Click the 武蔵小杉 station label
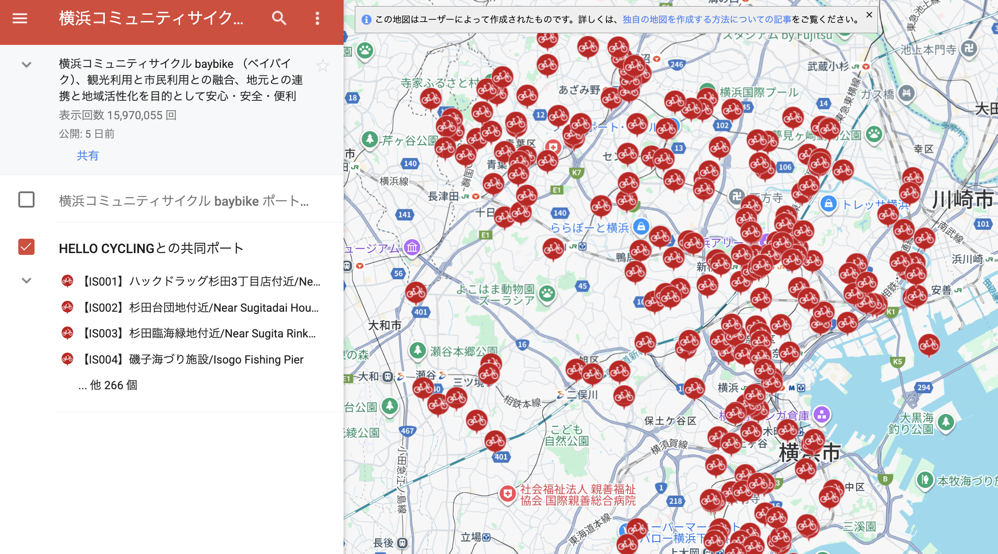 coord(828,66)
